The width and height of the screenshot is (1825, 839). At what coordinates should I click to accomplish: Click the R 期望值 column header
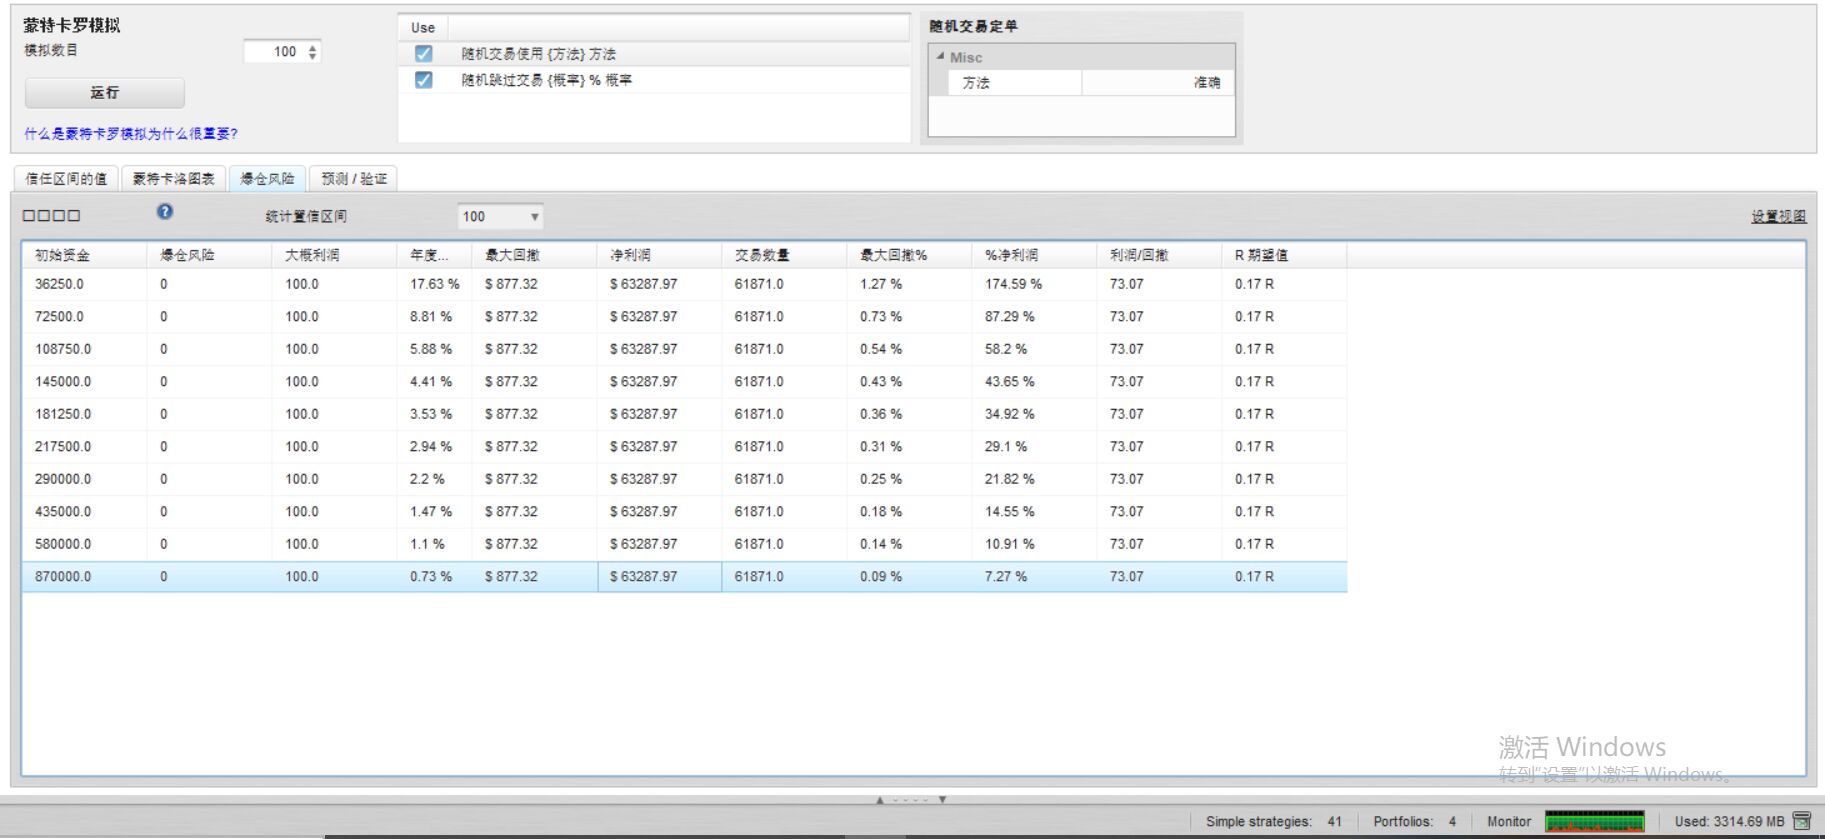[x=1284, y=255]
